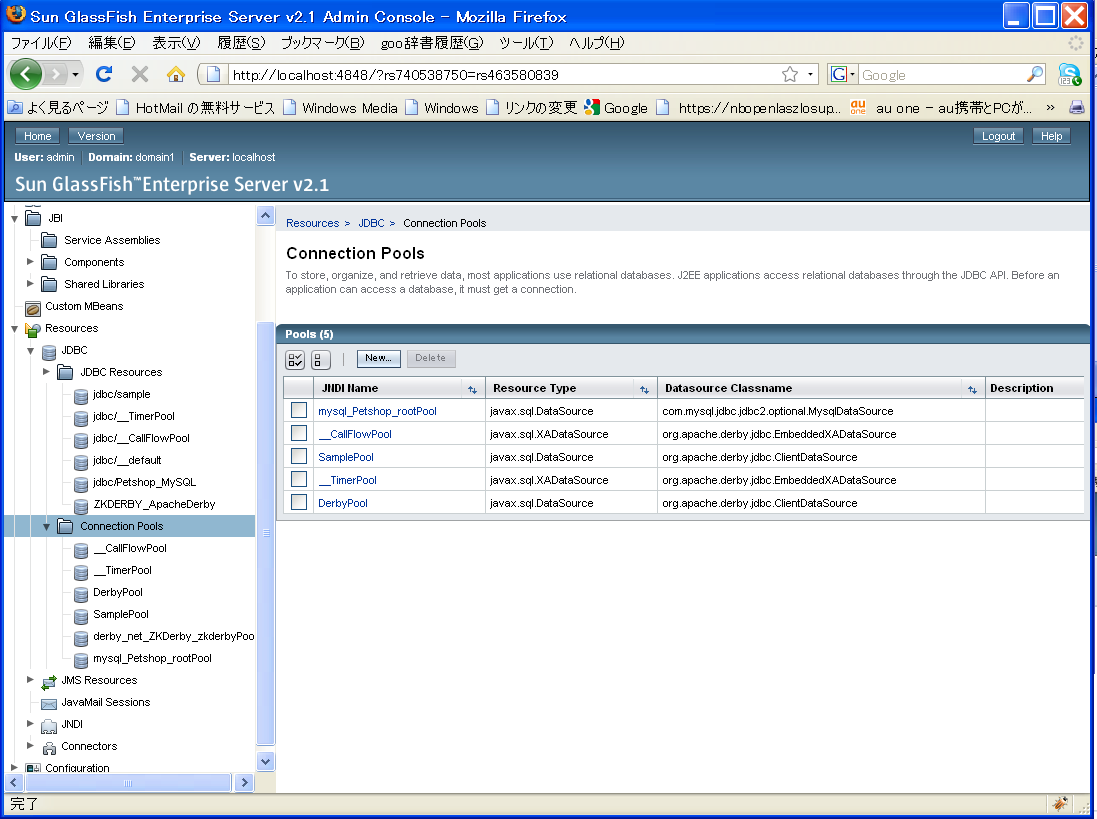Click the Connection Pools folder icon in tree
Screen dimensions: 1097x819
(x=65, y=527)
